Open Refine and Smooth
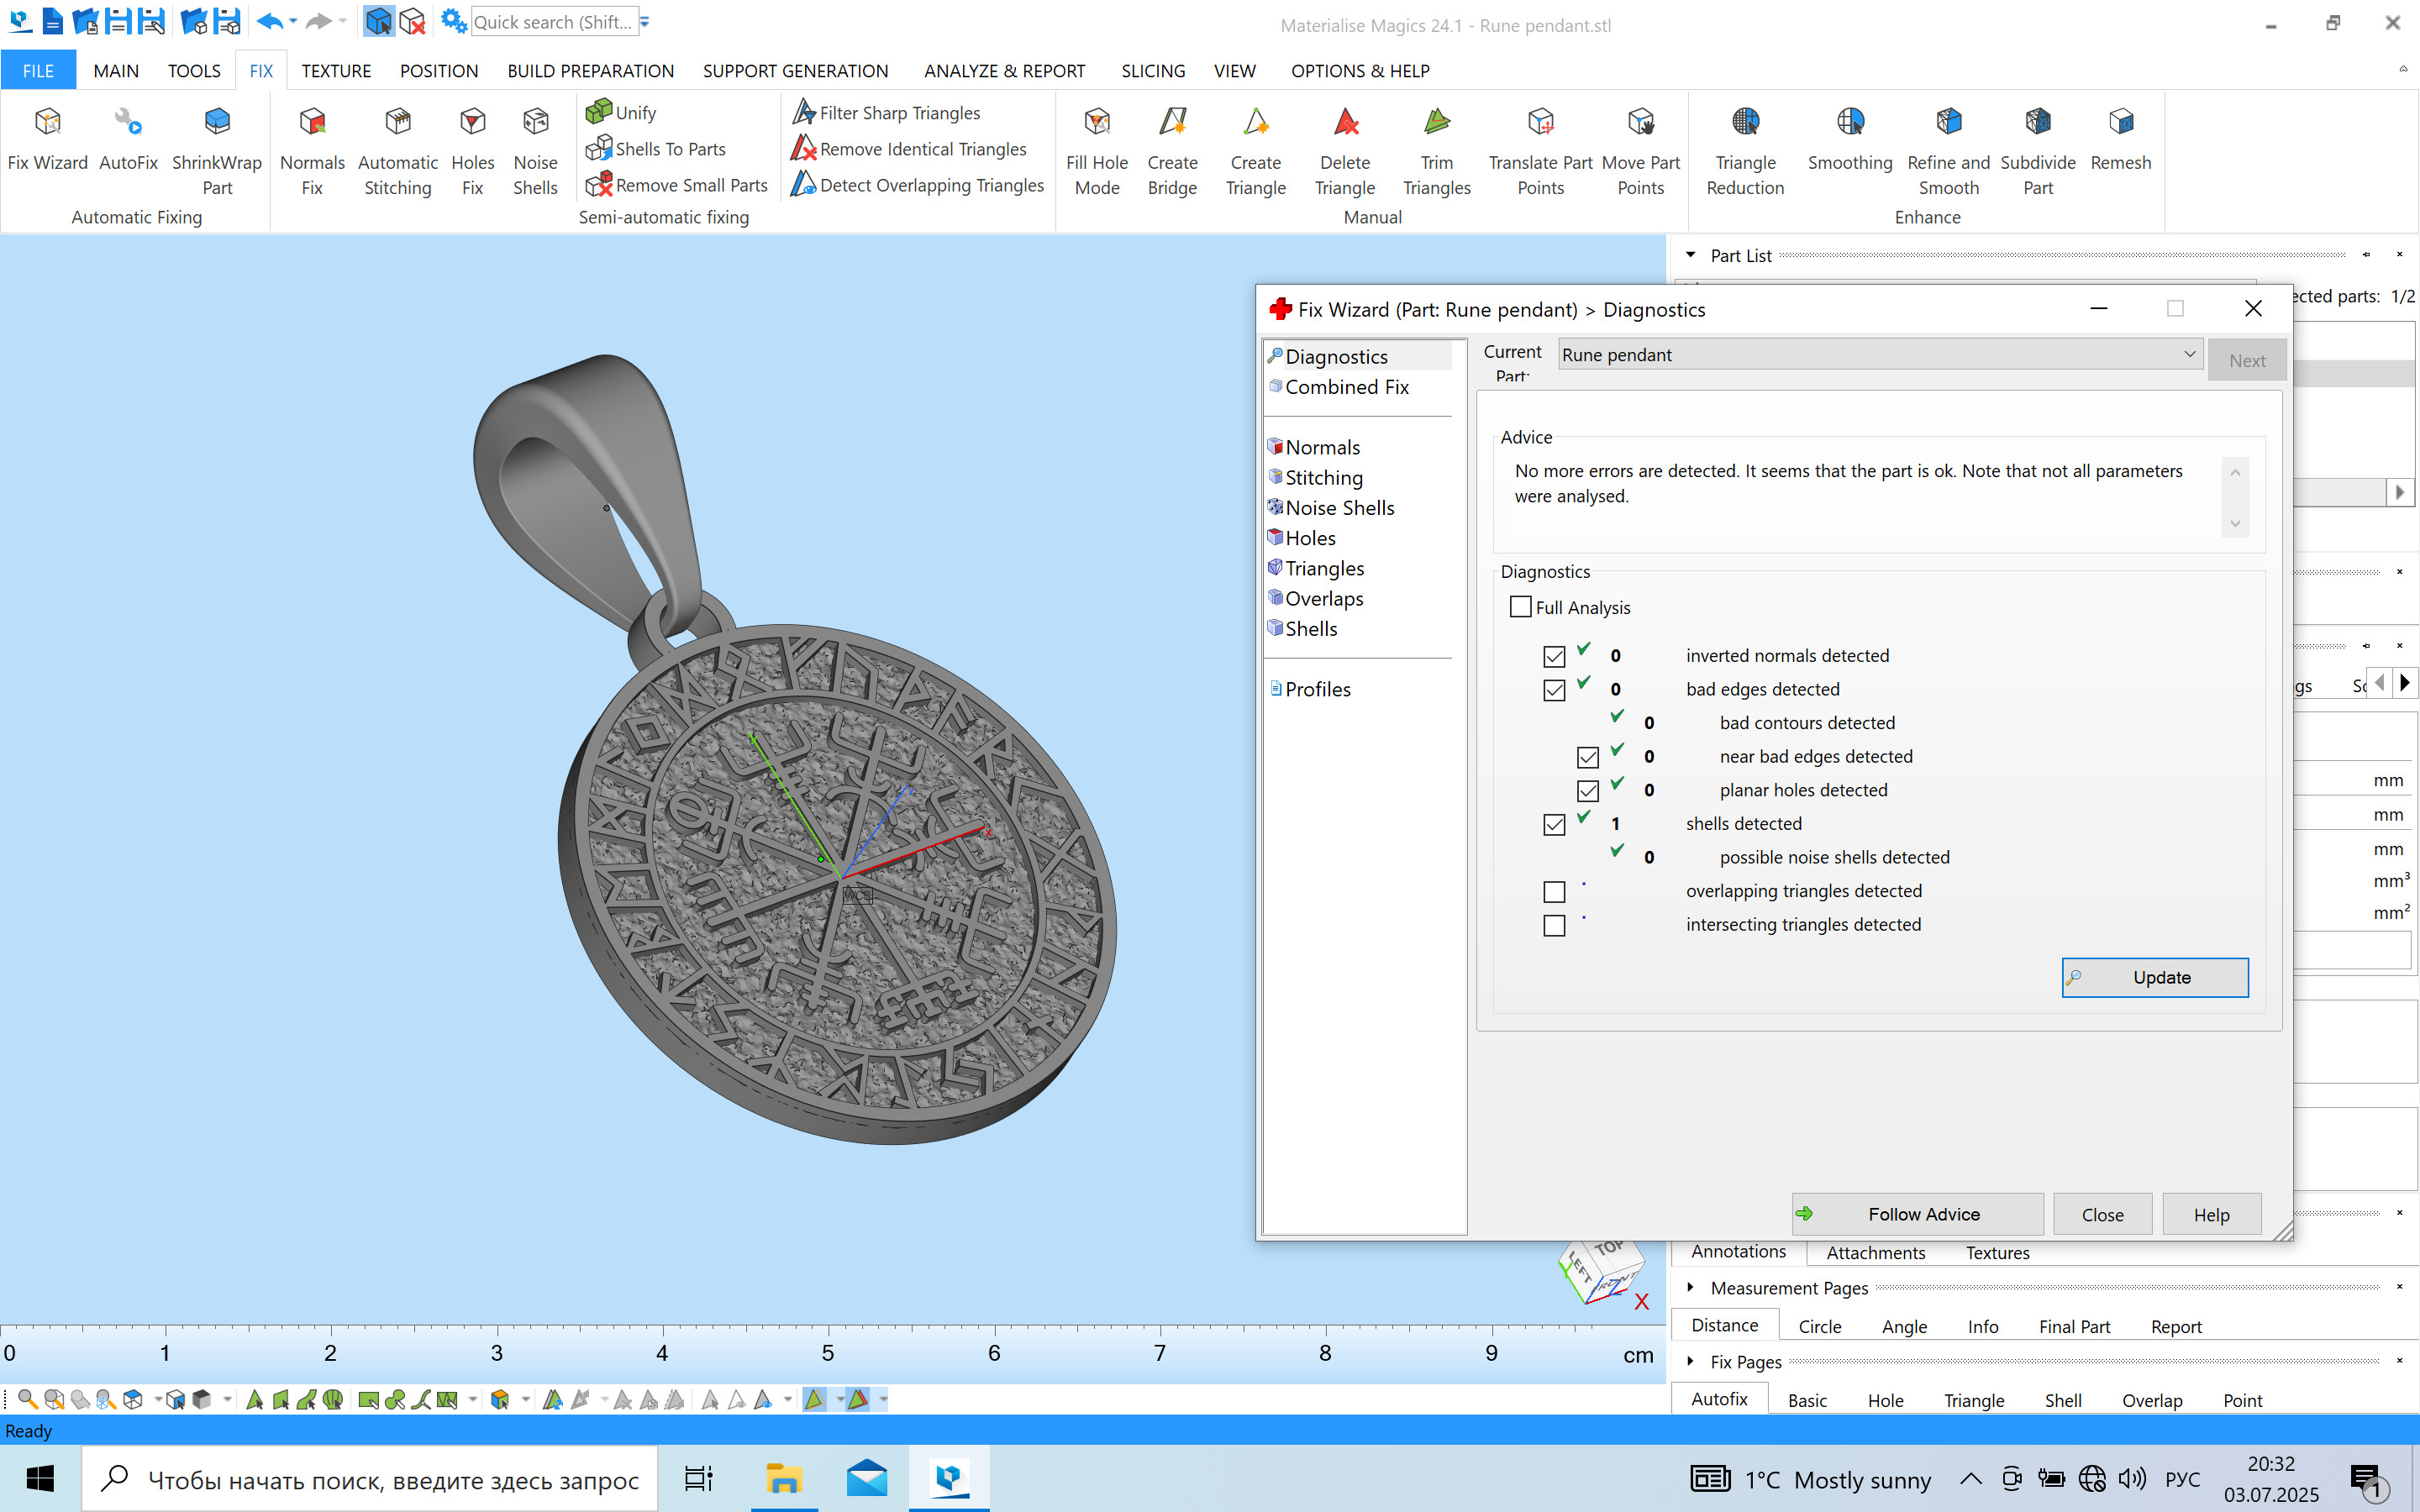This screenshot has width=2420, height=1512. coord(1949,152)
